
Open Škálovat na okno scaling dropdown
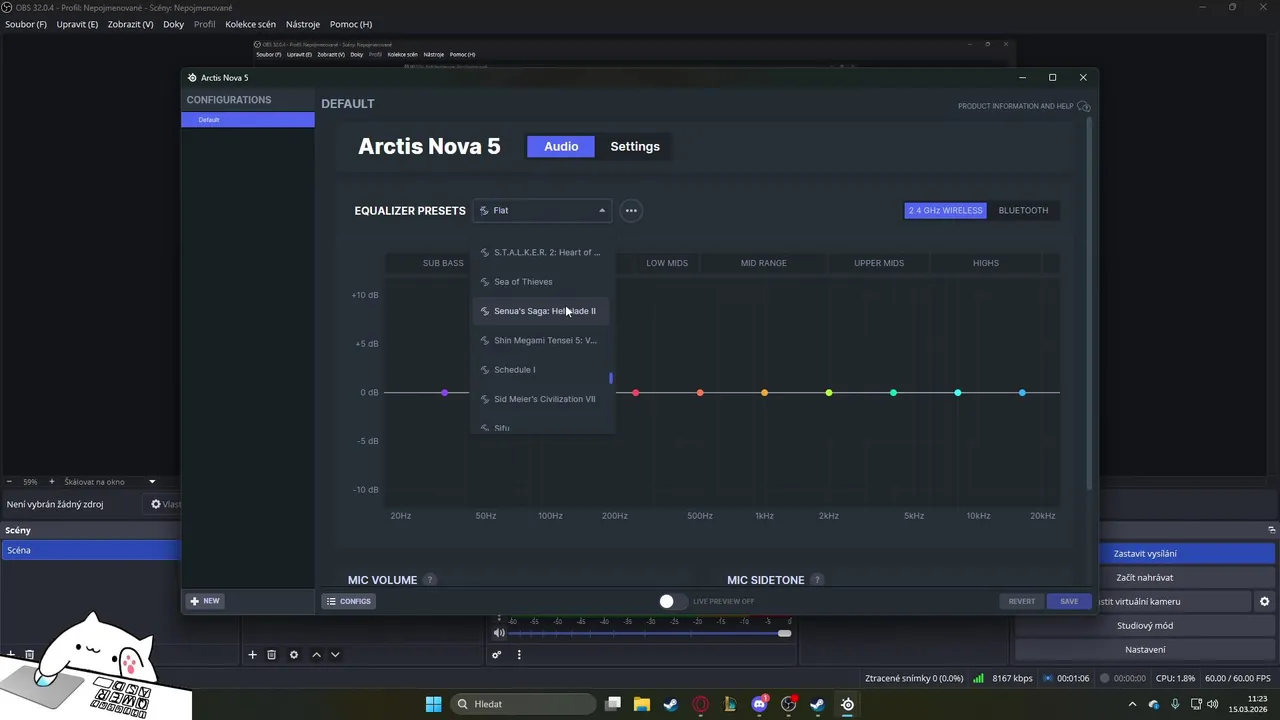[110, 482]
